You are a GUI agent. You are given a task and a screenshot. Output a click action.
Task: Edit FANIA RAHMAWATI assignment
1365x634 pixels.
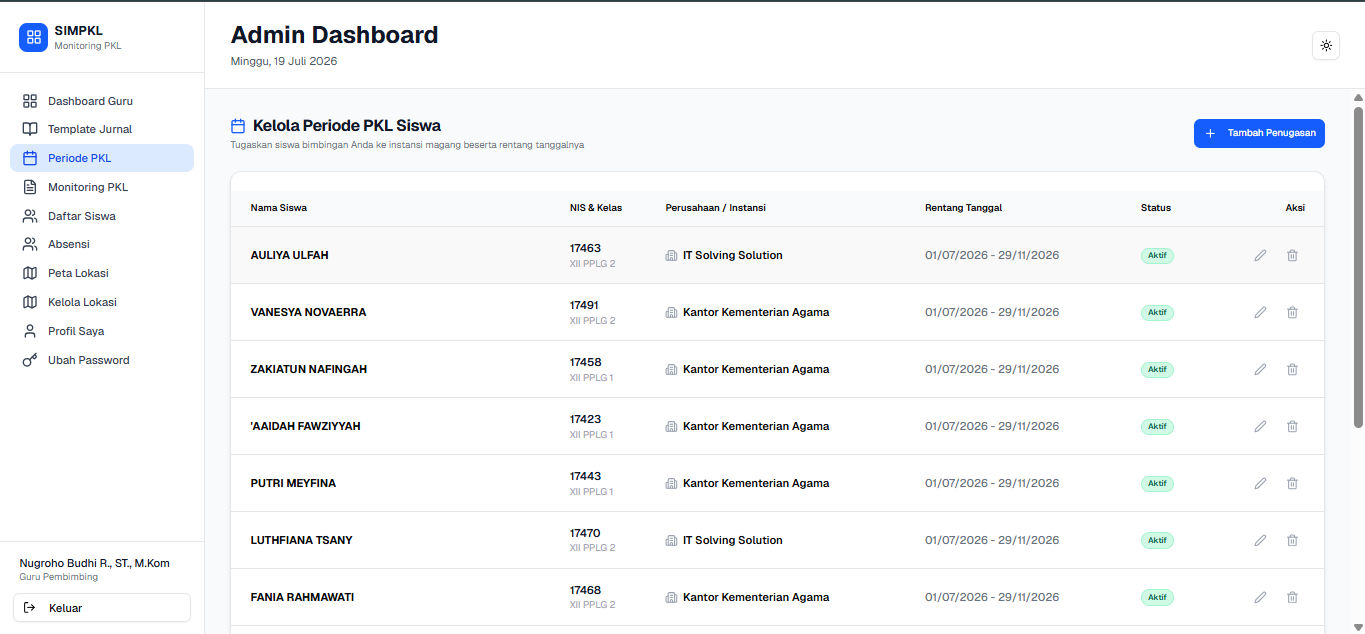click(x=1260, y=597)
